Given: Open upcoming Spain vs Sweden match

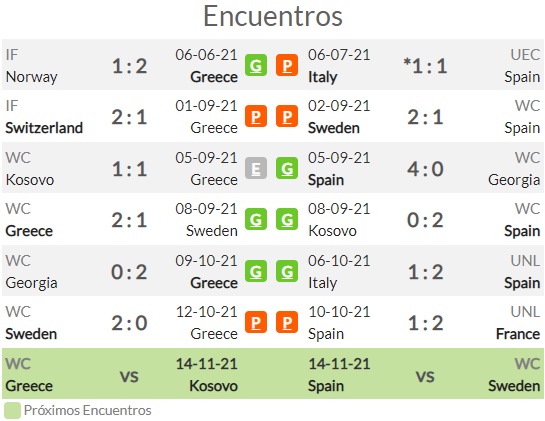Looking at the screenshot, I should [424, 374].
